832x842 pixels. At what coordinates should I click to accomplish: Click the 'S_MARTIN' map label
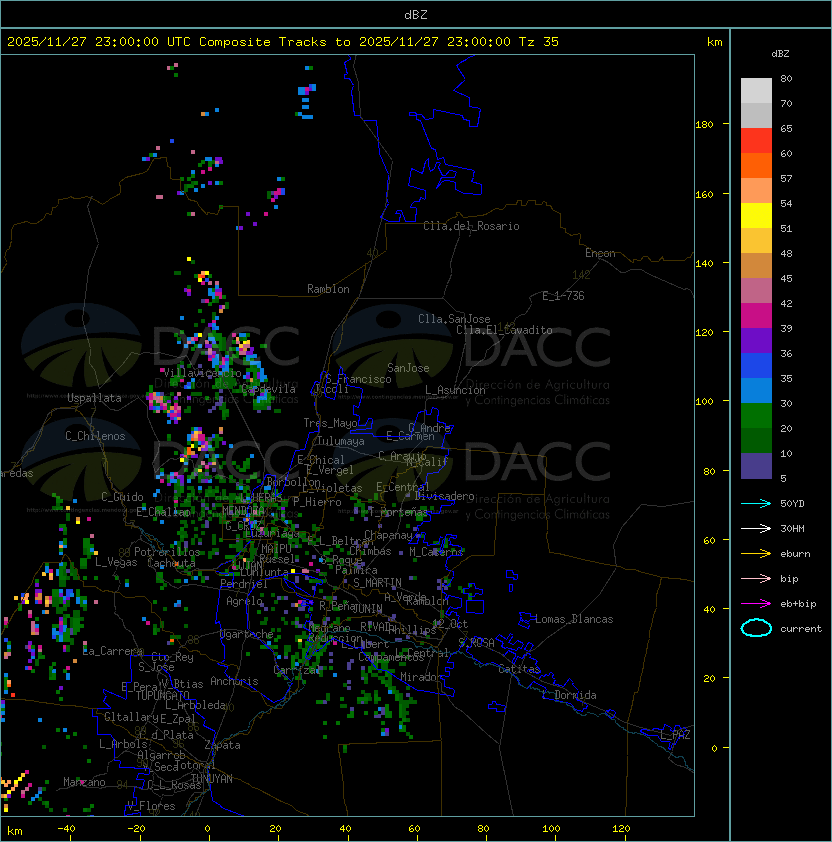click(x=377, y=583)
